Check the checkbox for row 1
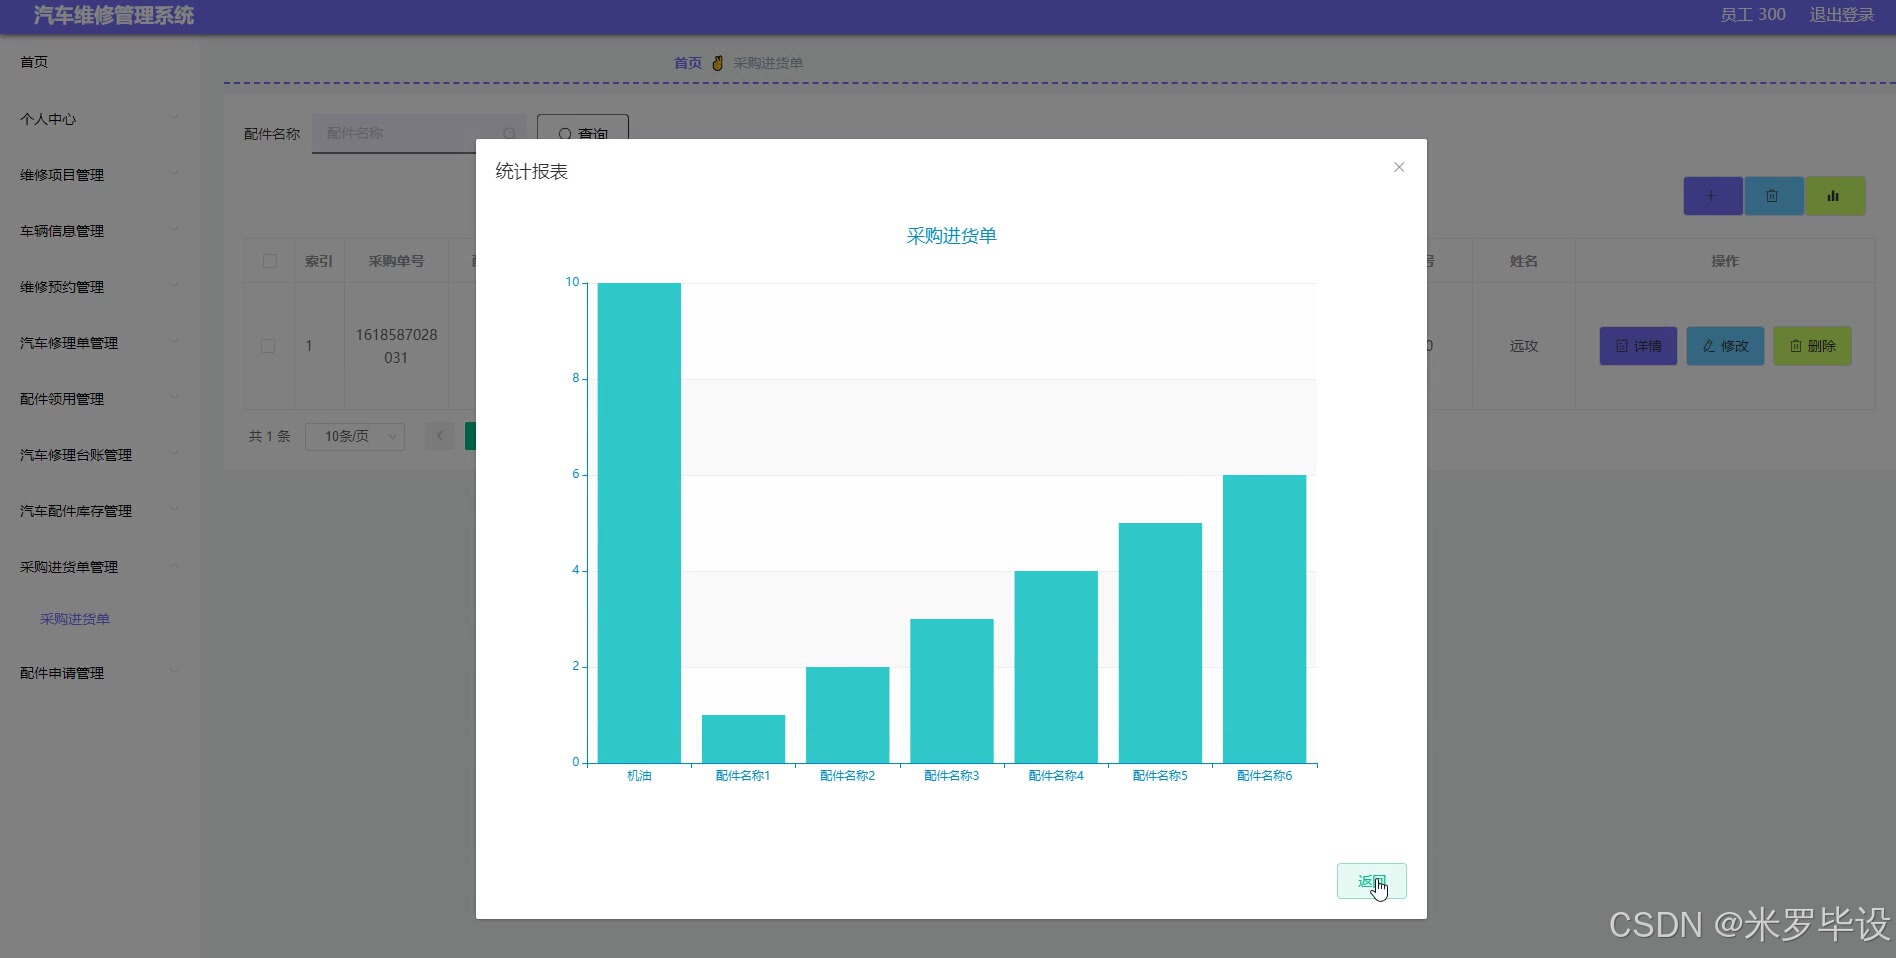1896x958 pixels. [x=268, y=346]
